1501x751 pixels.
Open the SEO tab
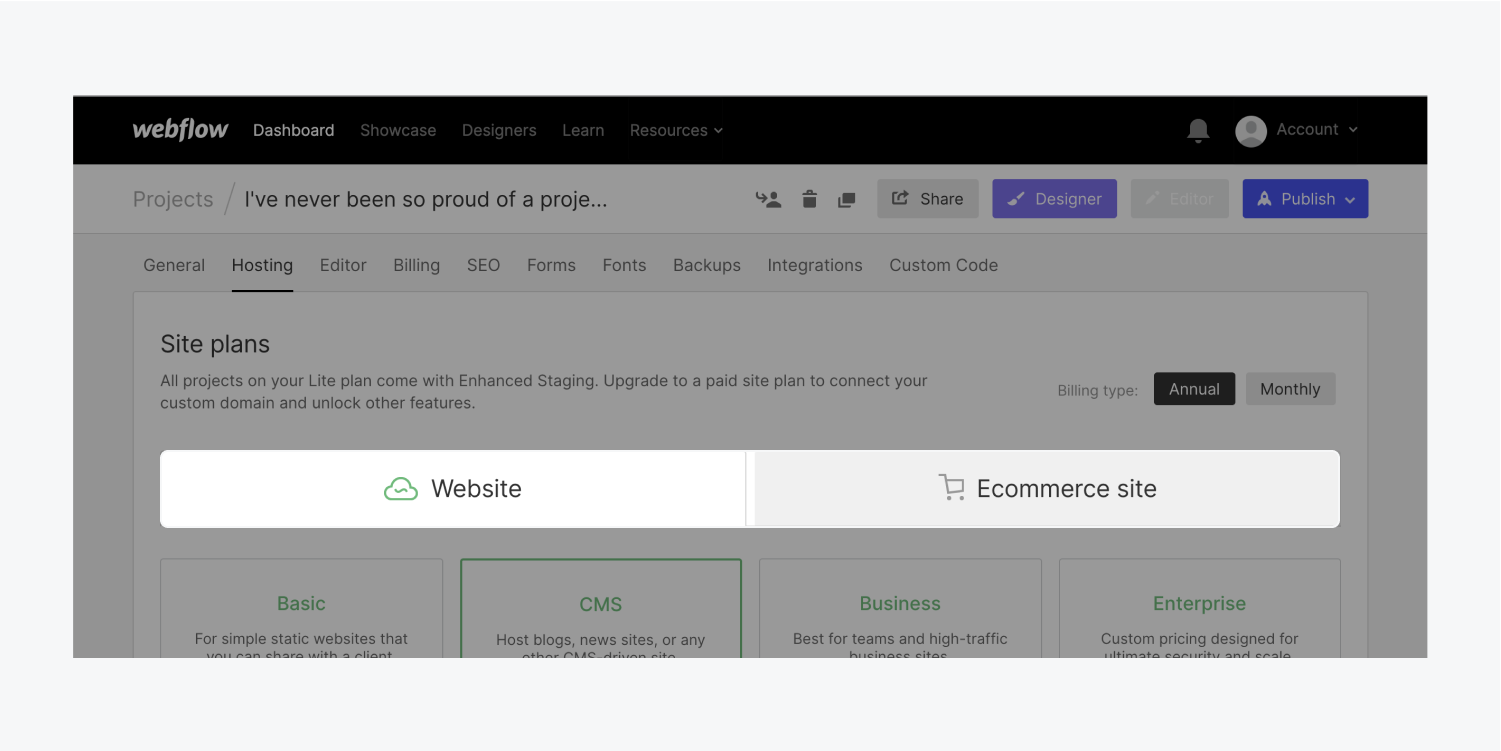[483, 265]
